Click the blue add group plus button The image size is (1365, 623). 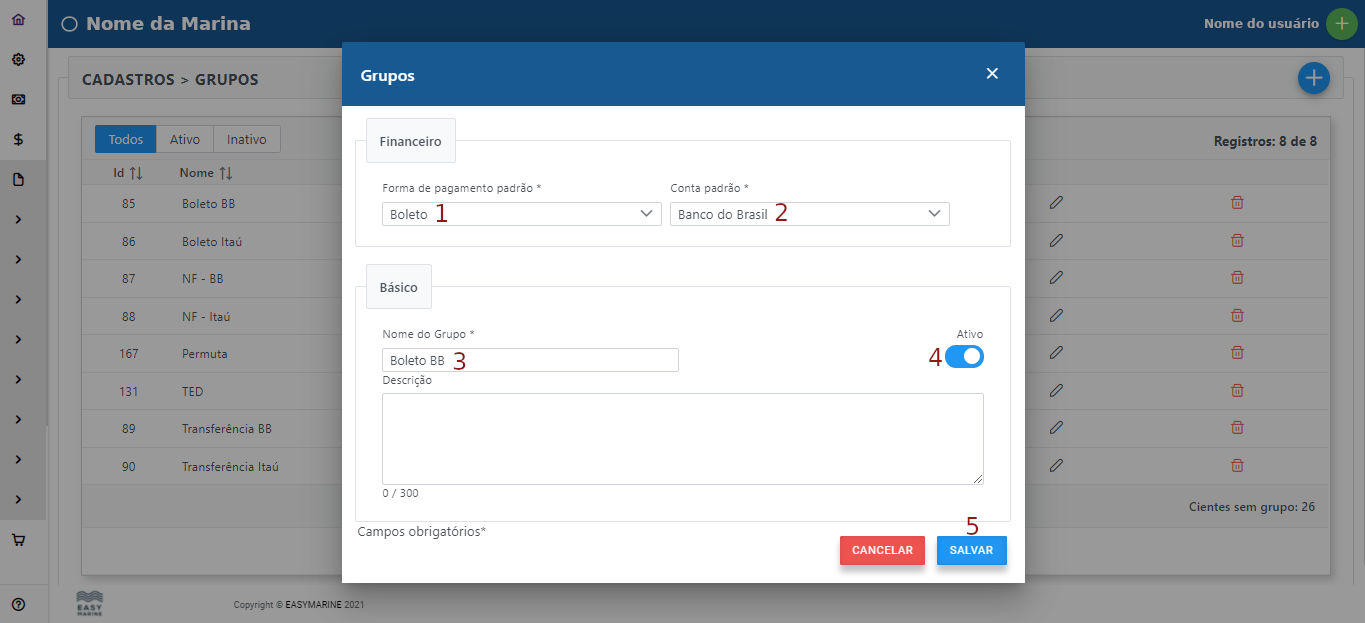1313,78
